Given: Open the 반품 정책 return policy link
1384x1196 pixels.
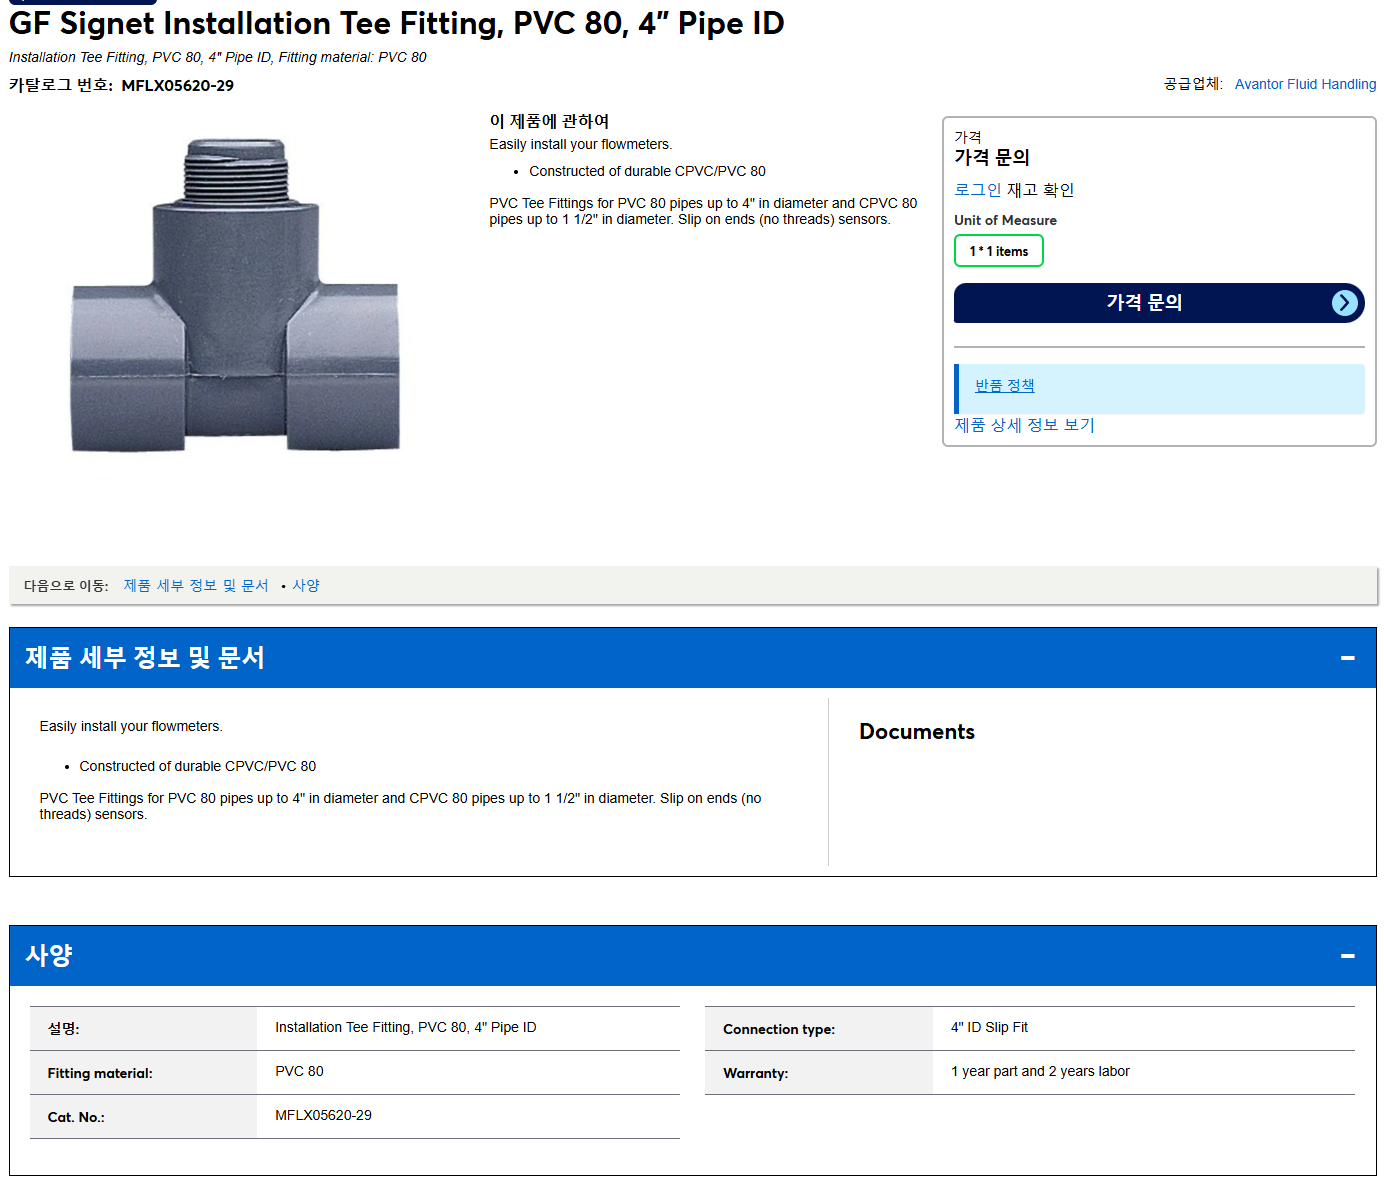Looking at the screenshot, I should click(1004, 386).
